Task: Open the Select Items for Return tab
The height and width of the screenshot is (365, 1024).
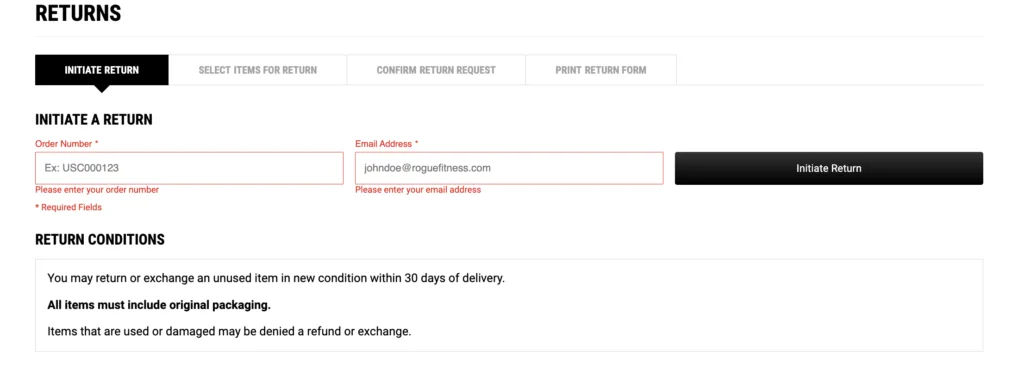Action: tap(257, 70)
